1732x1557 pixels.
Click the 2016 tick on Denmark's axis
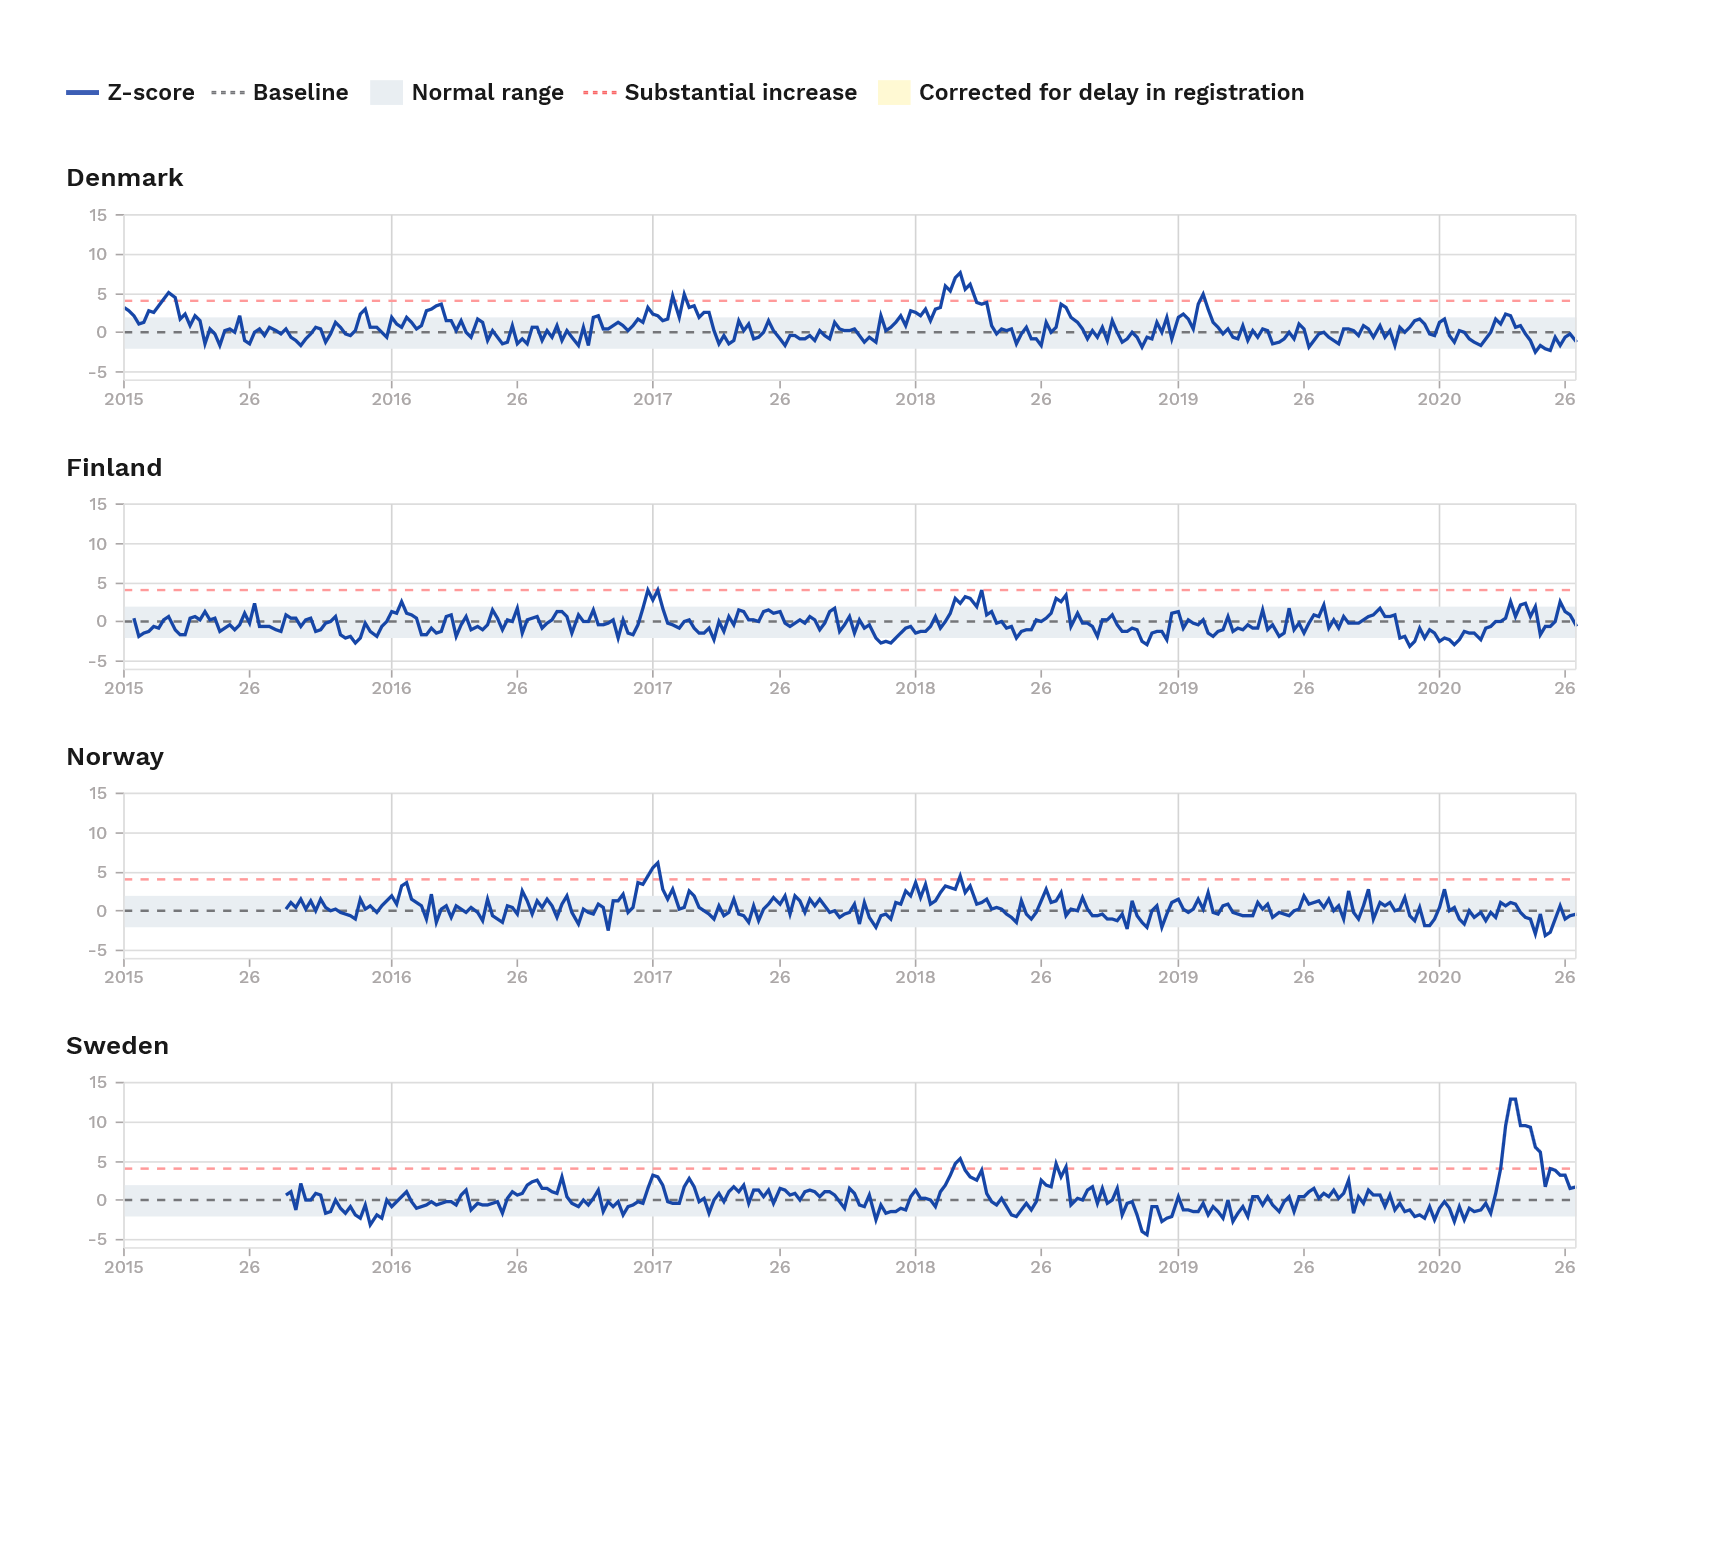coord(391,399)
